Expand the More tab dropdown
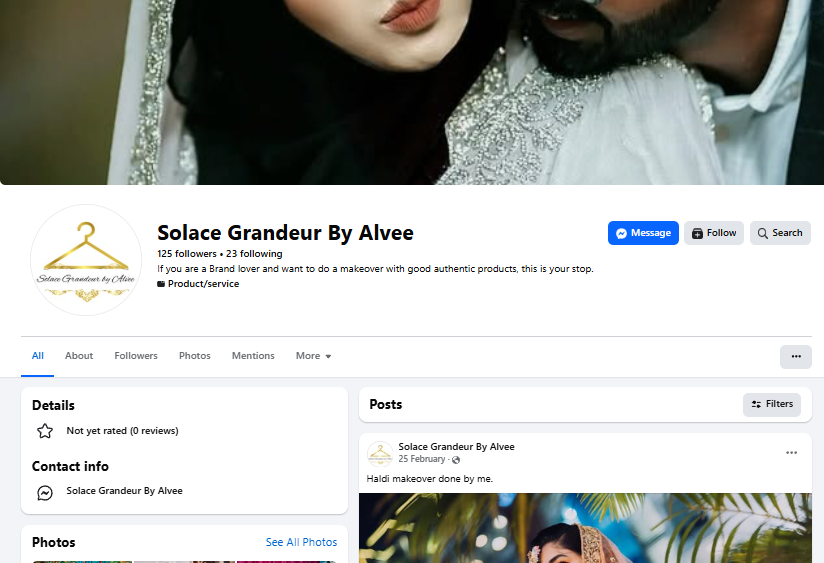This screenshot has width=824, height=563. 313,356
